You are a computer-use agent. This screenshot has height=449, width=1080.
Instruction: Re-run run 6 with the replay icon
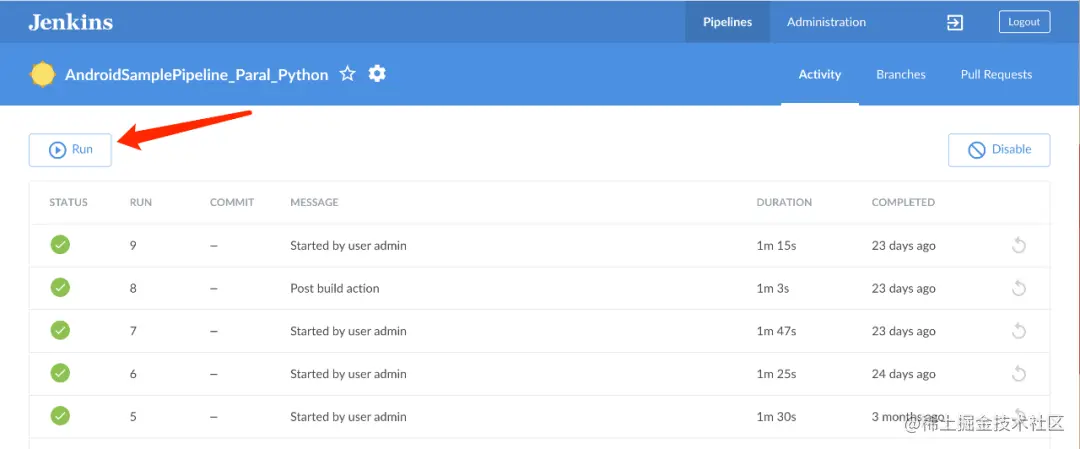1019,374
